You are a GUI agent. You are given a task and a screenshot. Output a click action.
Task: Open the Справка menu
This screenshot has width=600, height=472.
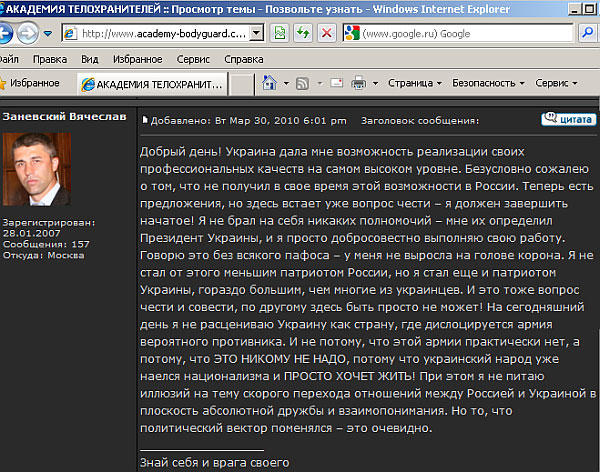pos(245,59)
